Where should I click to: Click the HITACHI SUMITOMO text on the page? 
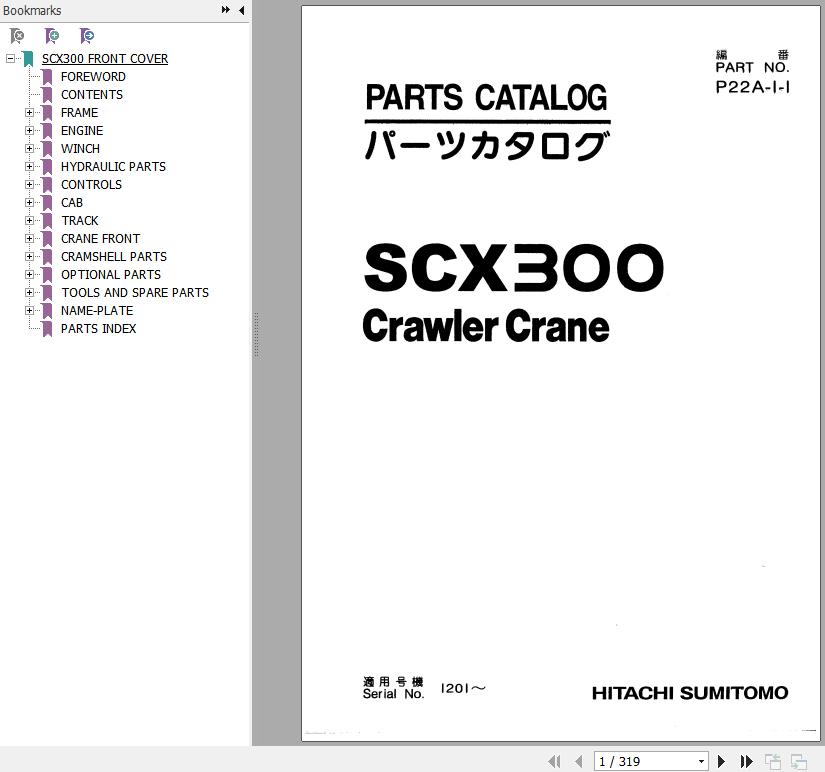(690, 693)
